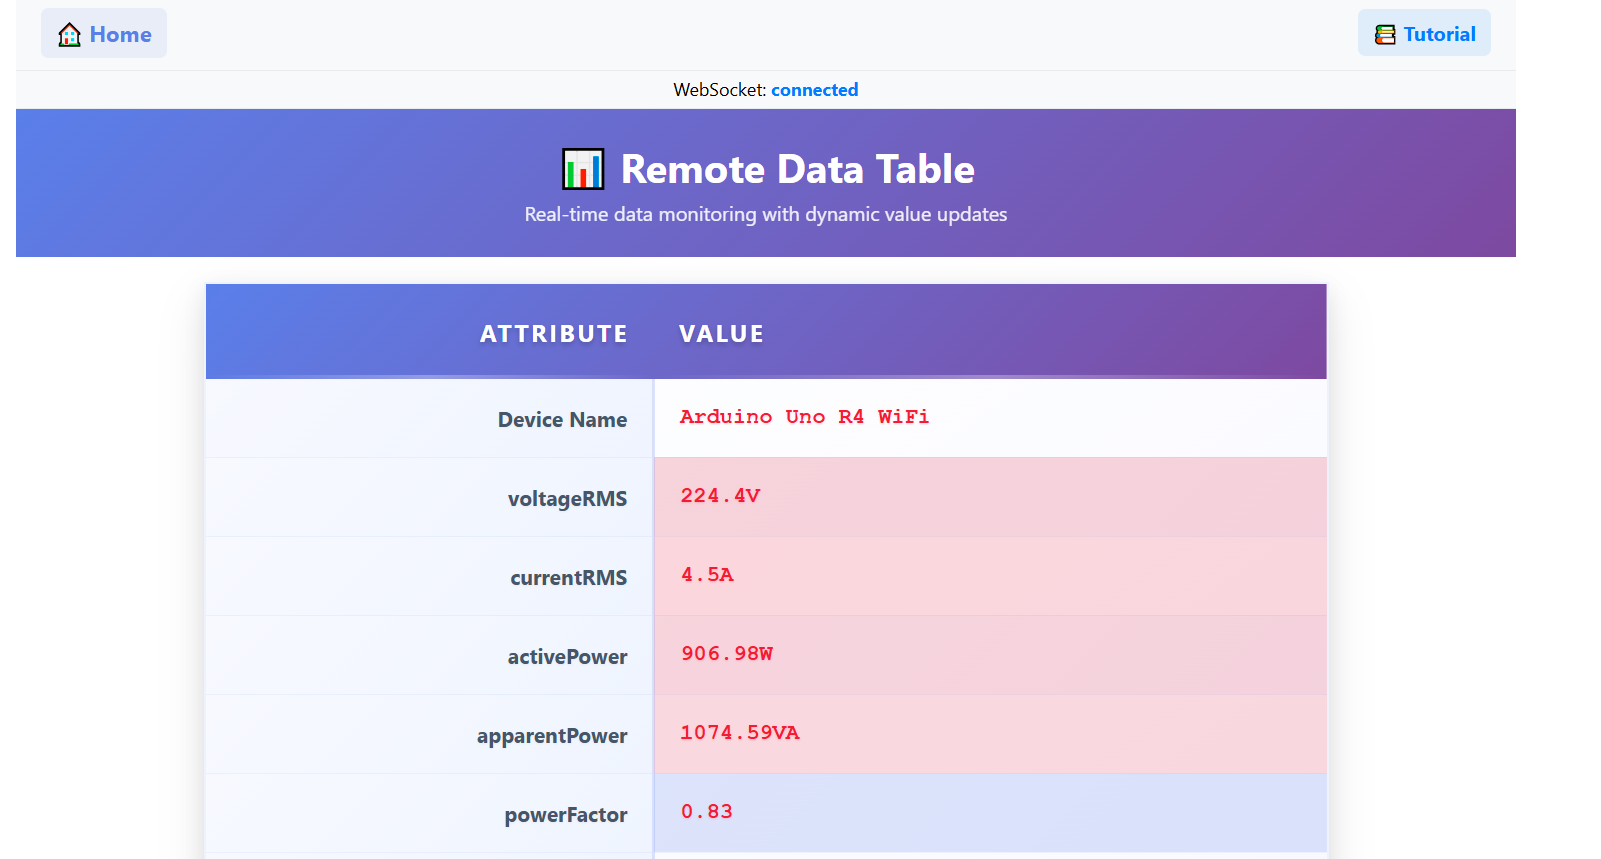
Task: Click the 4.5A current value
Action: tap(707, 575)
